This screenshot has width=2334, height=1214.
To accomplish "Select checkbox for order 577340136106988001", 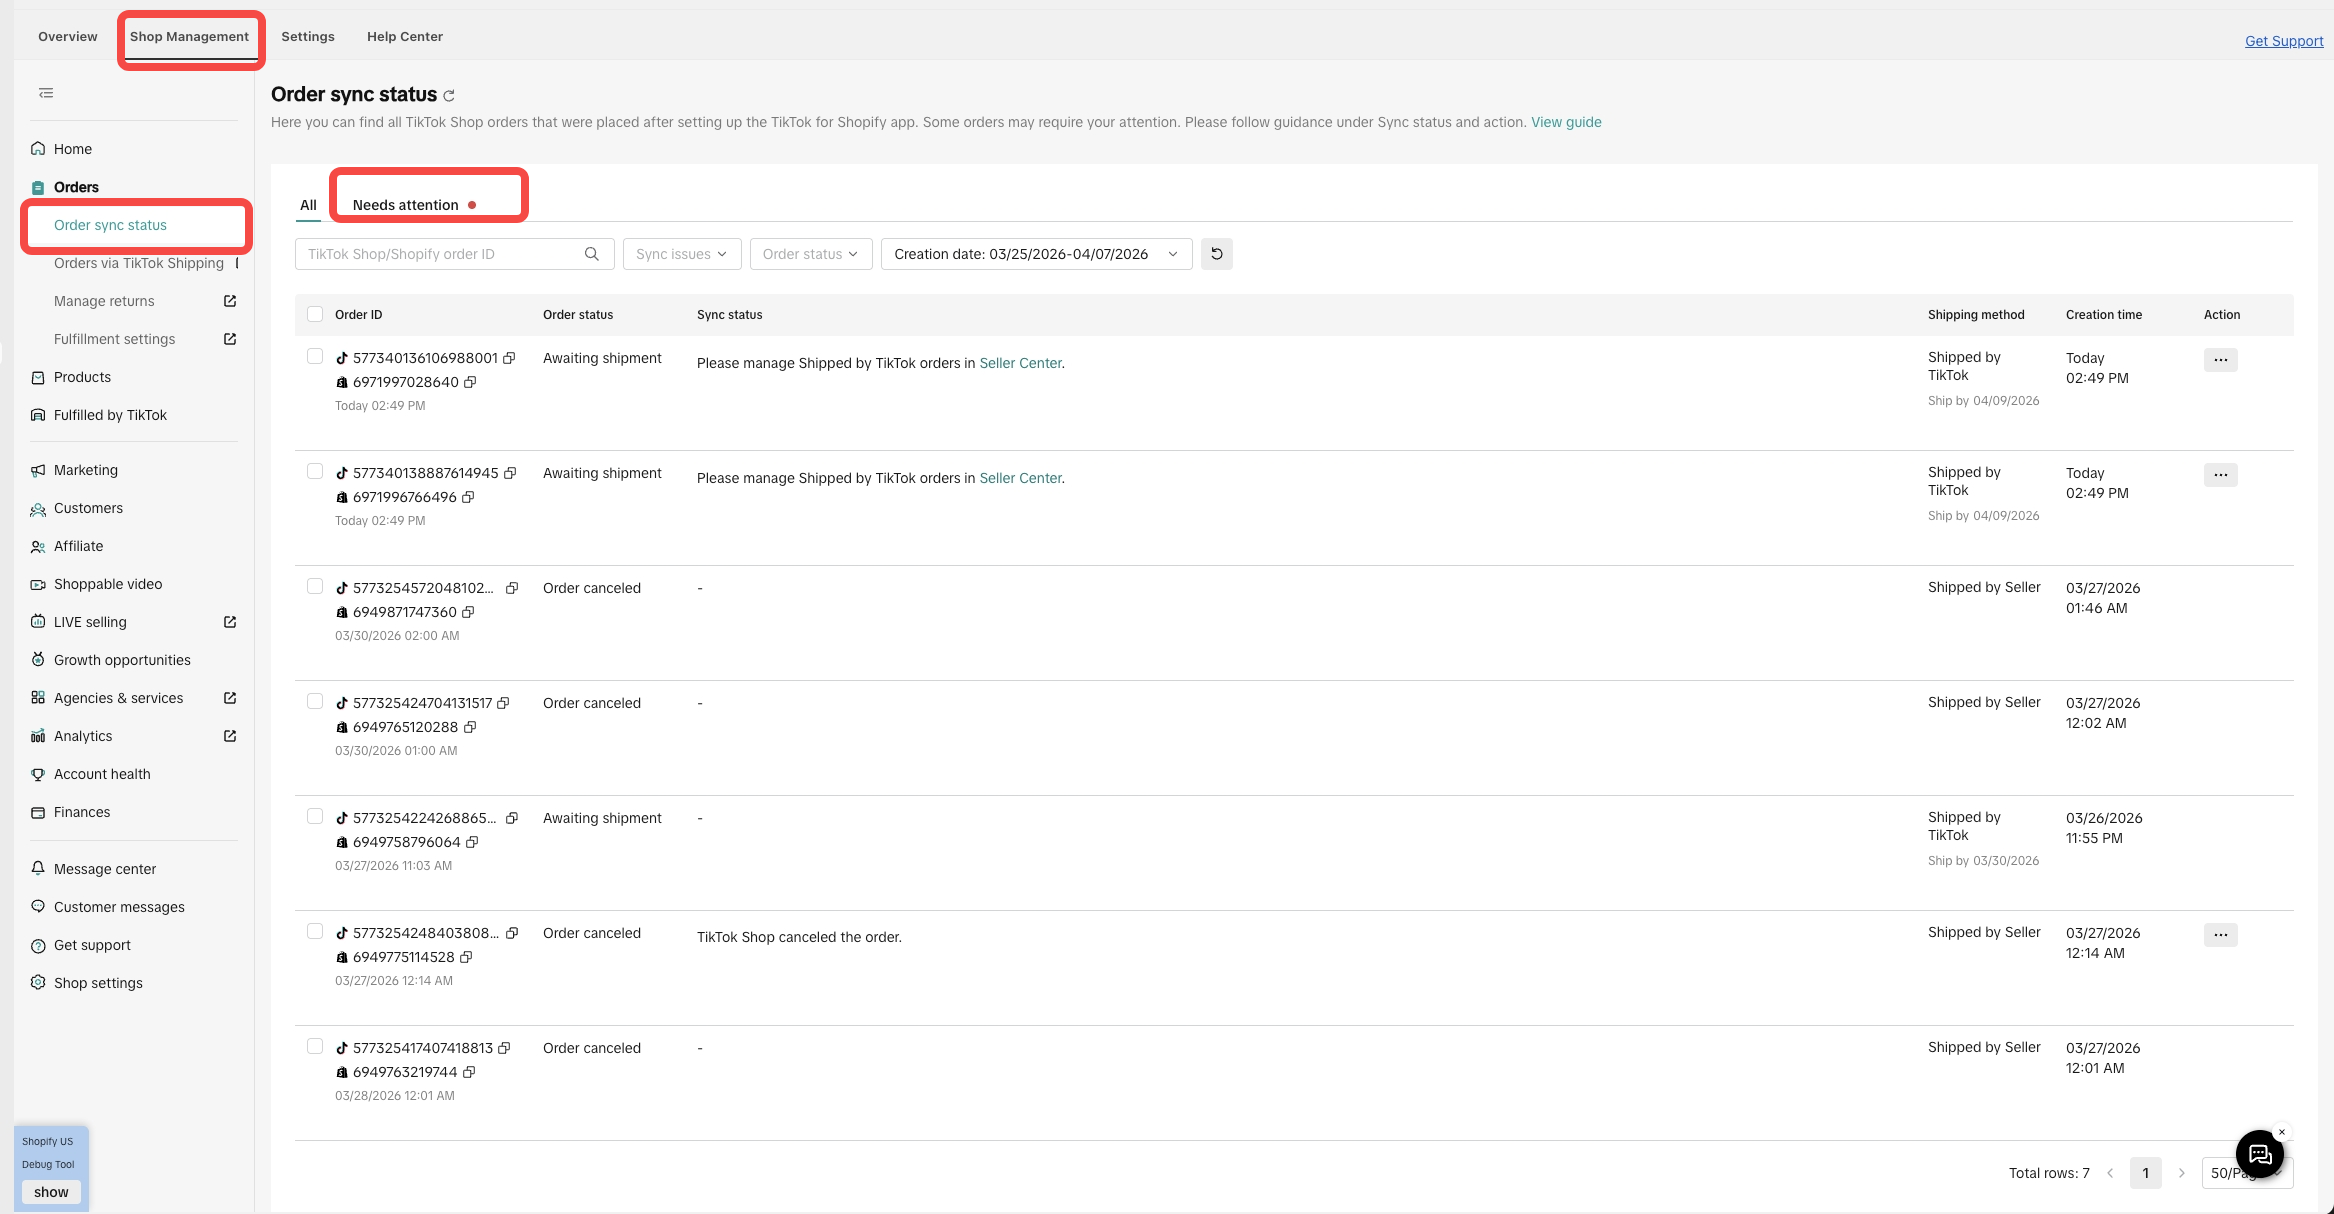I will tap(315, 356).
